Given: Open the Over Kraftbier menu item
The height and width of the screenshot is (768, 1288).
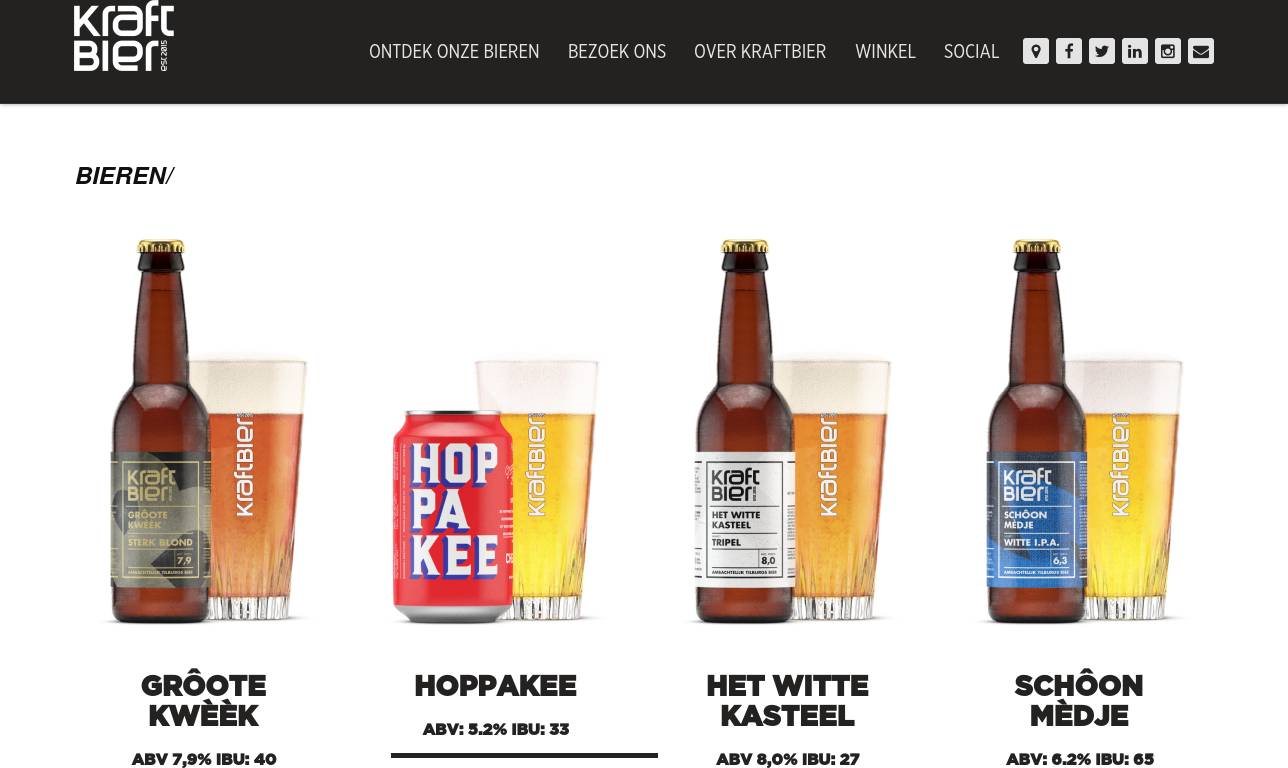Looking at the screenshot, I should (x=760, y=52).
